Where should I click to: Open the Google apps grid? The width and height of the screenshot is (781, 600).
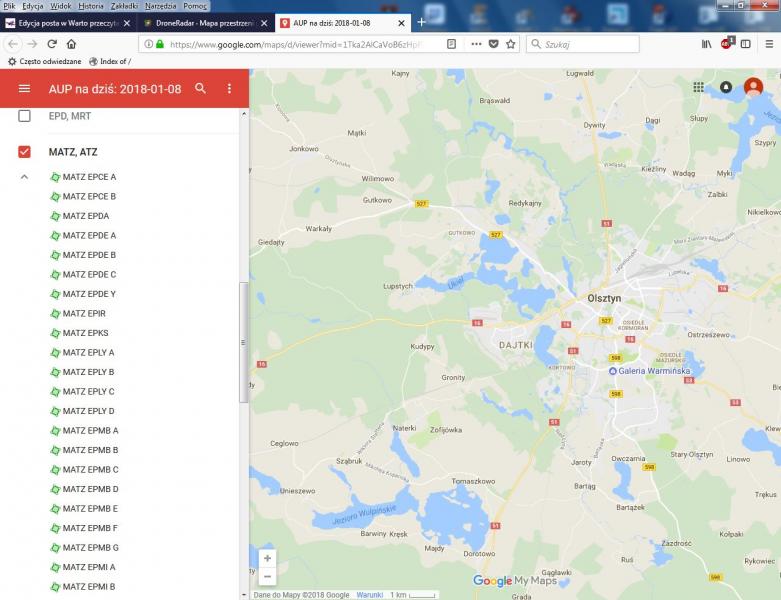pyautogui.click(x=699, y=87)
